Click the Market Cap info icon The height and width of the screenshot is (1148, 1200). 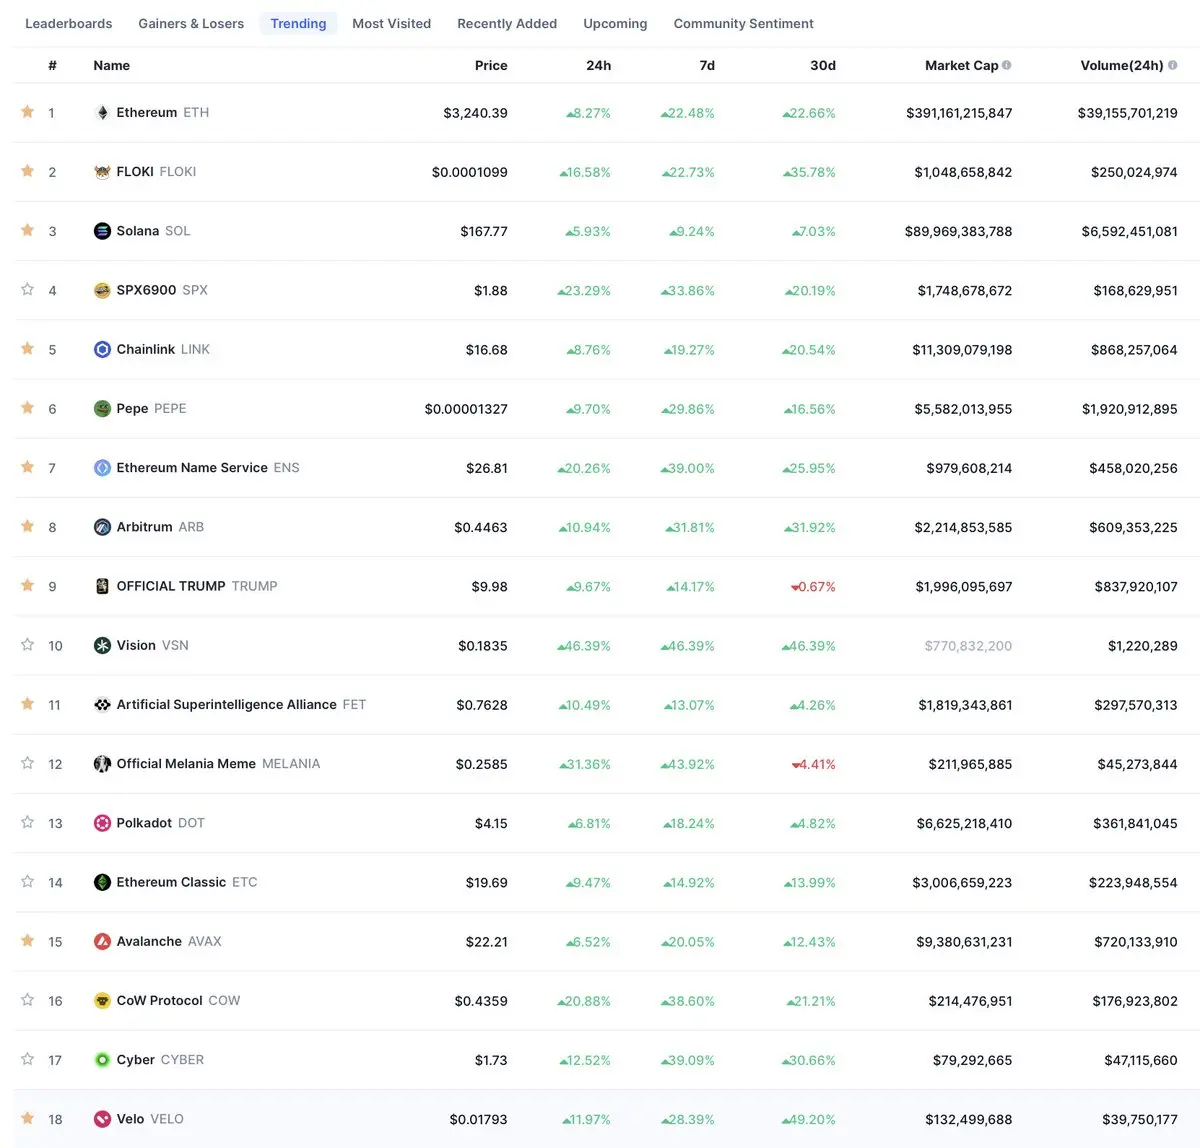point(1007,65)
